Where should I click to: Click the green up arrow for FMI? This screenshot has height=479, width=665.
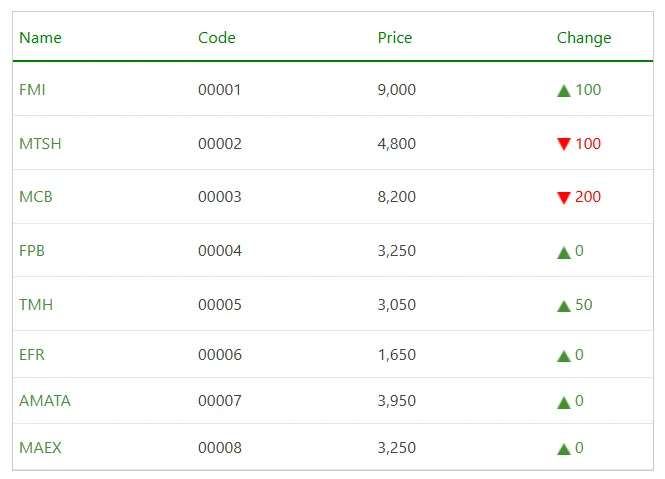pyautogui.click(x=564, y=91)
